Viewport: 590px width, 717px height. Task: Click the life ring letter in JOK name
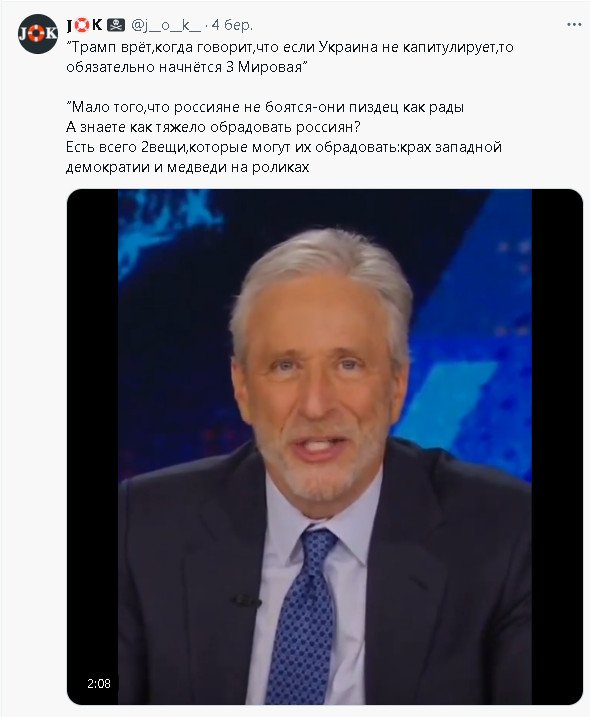(82, 25)
